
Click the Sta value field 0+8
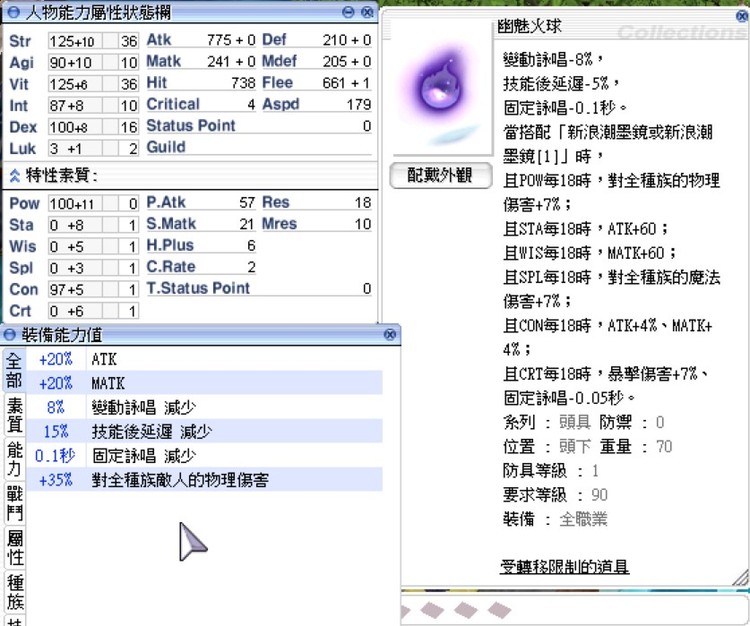click(75, 225)
